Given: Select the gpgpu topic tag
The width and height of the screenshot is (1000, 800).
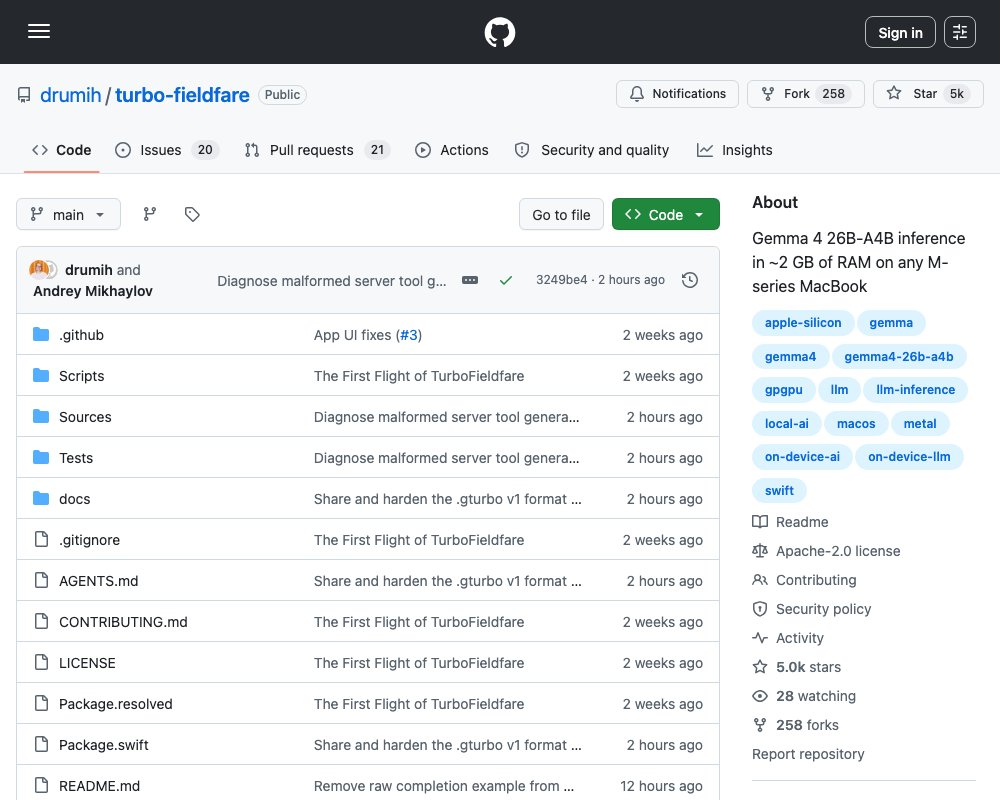Looking at the screenshot, I should pyautogui.click(x=784, y=390).
